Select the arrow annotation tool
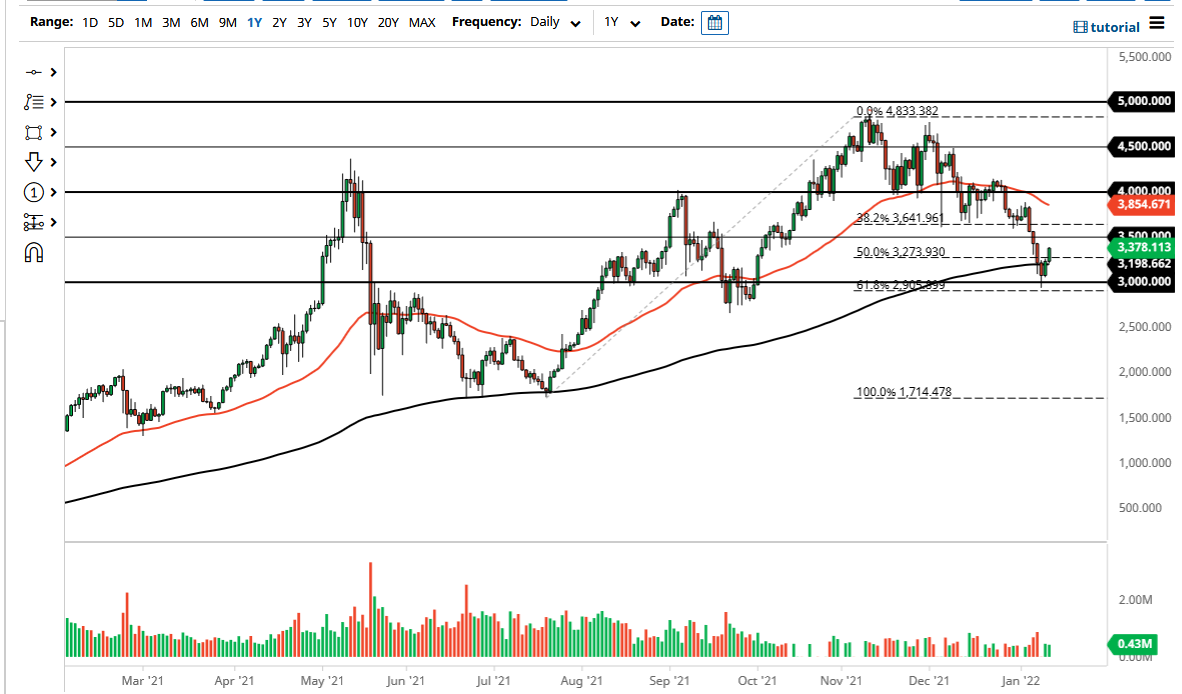Viewport: 1182px width, 694px height. click(x=33, y=161)
